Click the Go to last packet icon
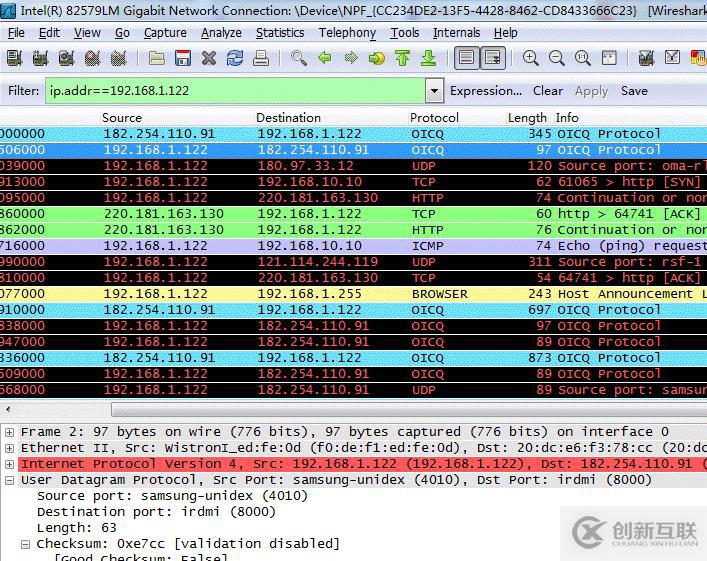 [428, 59]
